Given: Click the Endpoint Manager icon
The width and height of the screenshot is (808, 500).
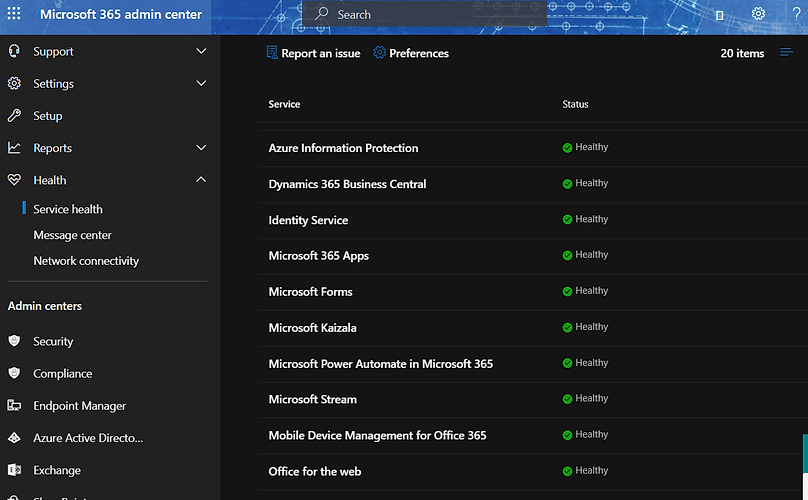Looking at the screenshot, I should pyautogui.click(x=14, y=405).
